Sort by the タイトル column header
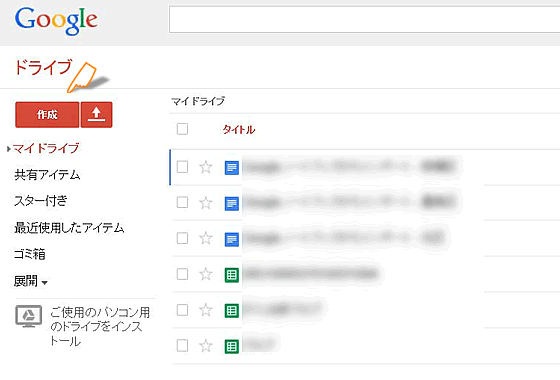 239,129
